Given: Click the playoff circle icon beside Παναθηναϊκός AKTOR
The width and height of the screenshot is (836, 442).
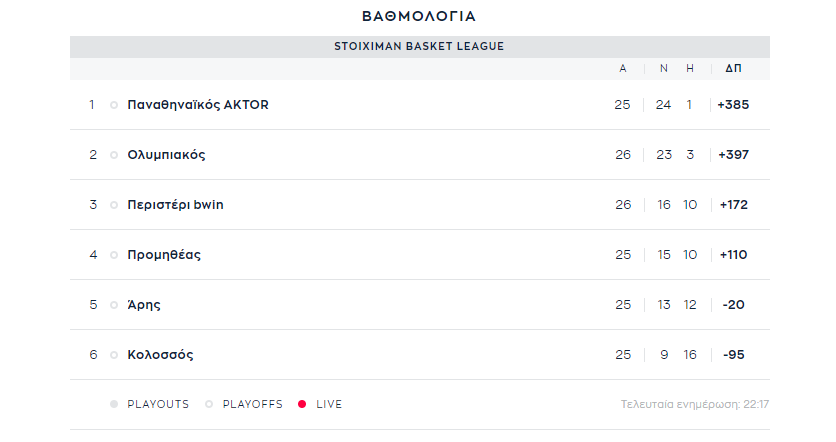Looking at the screenshot, I should coord(114,105).
